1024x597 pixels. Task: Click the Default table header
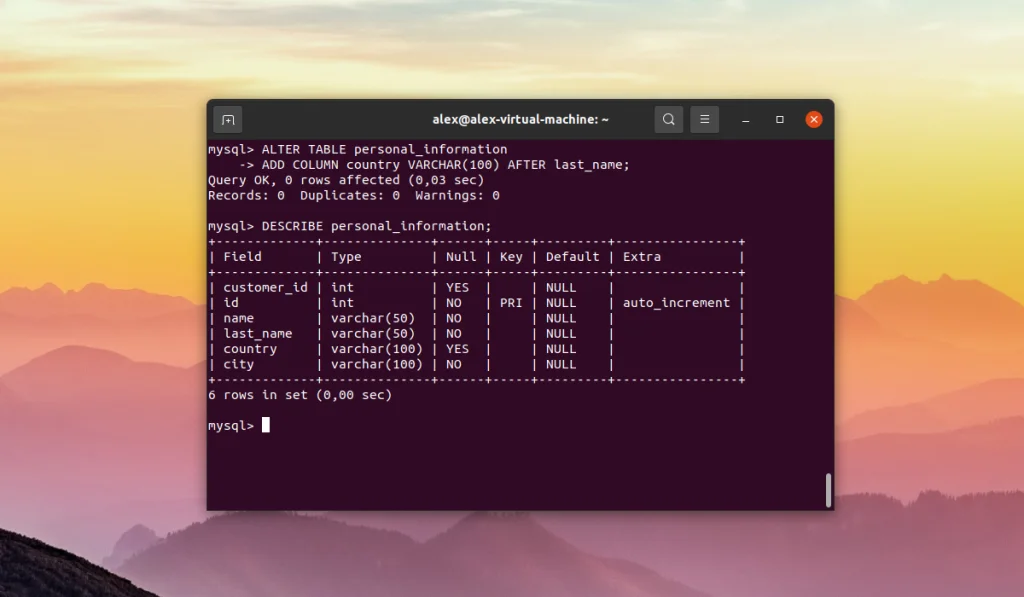click(572, 256)
